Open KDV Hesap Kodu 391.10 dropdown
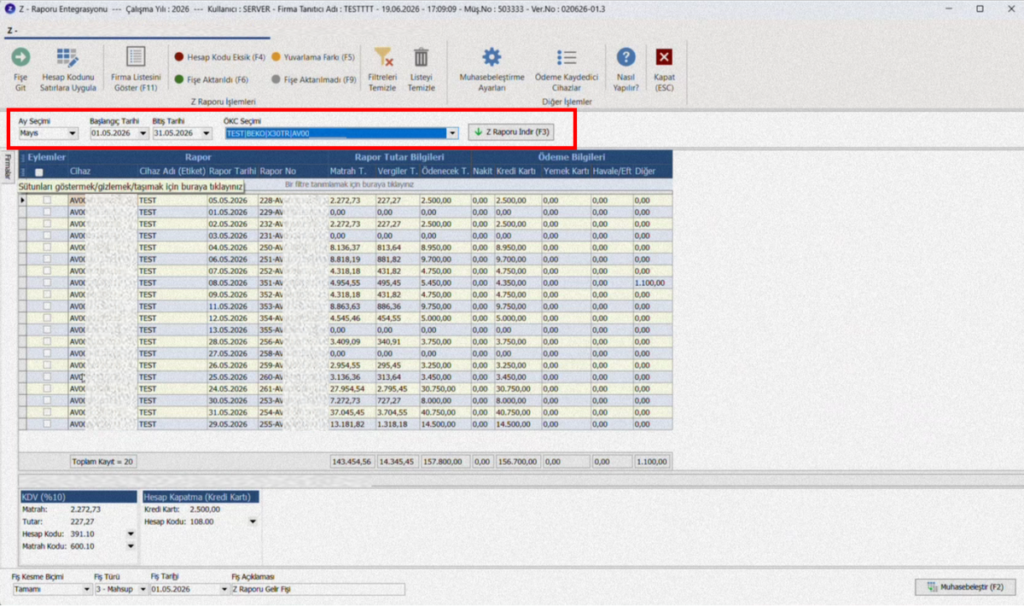The height and width of the screenshot is (606, 1024). 131,534
